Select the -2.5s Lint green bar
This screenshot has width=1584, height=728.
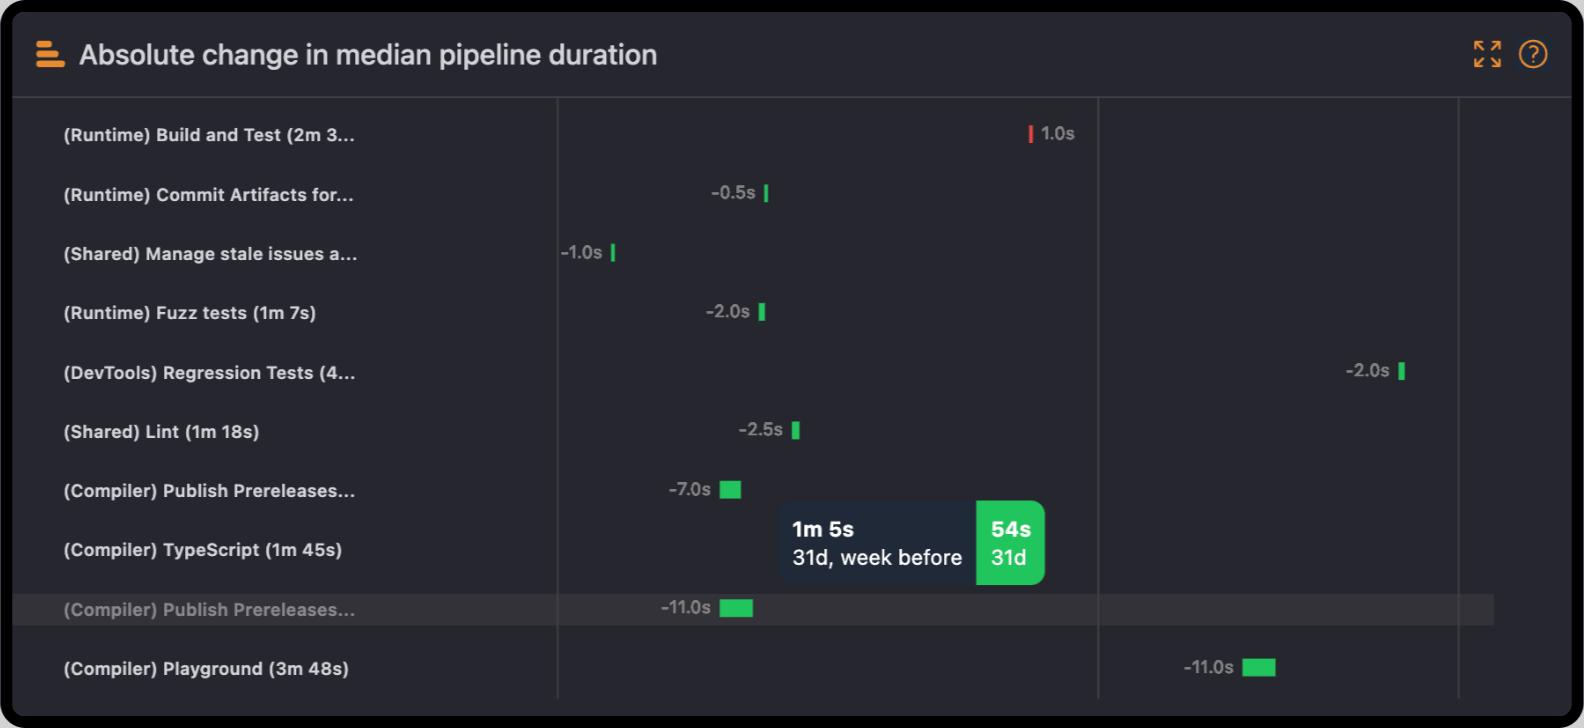click(795, 430)
